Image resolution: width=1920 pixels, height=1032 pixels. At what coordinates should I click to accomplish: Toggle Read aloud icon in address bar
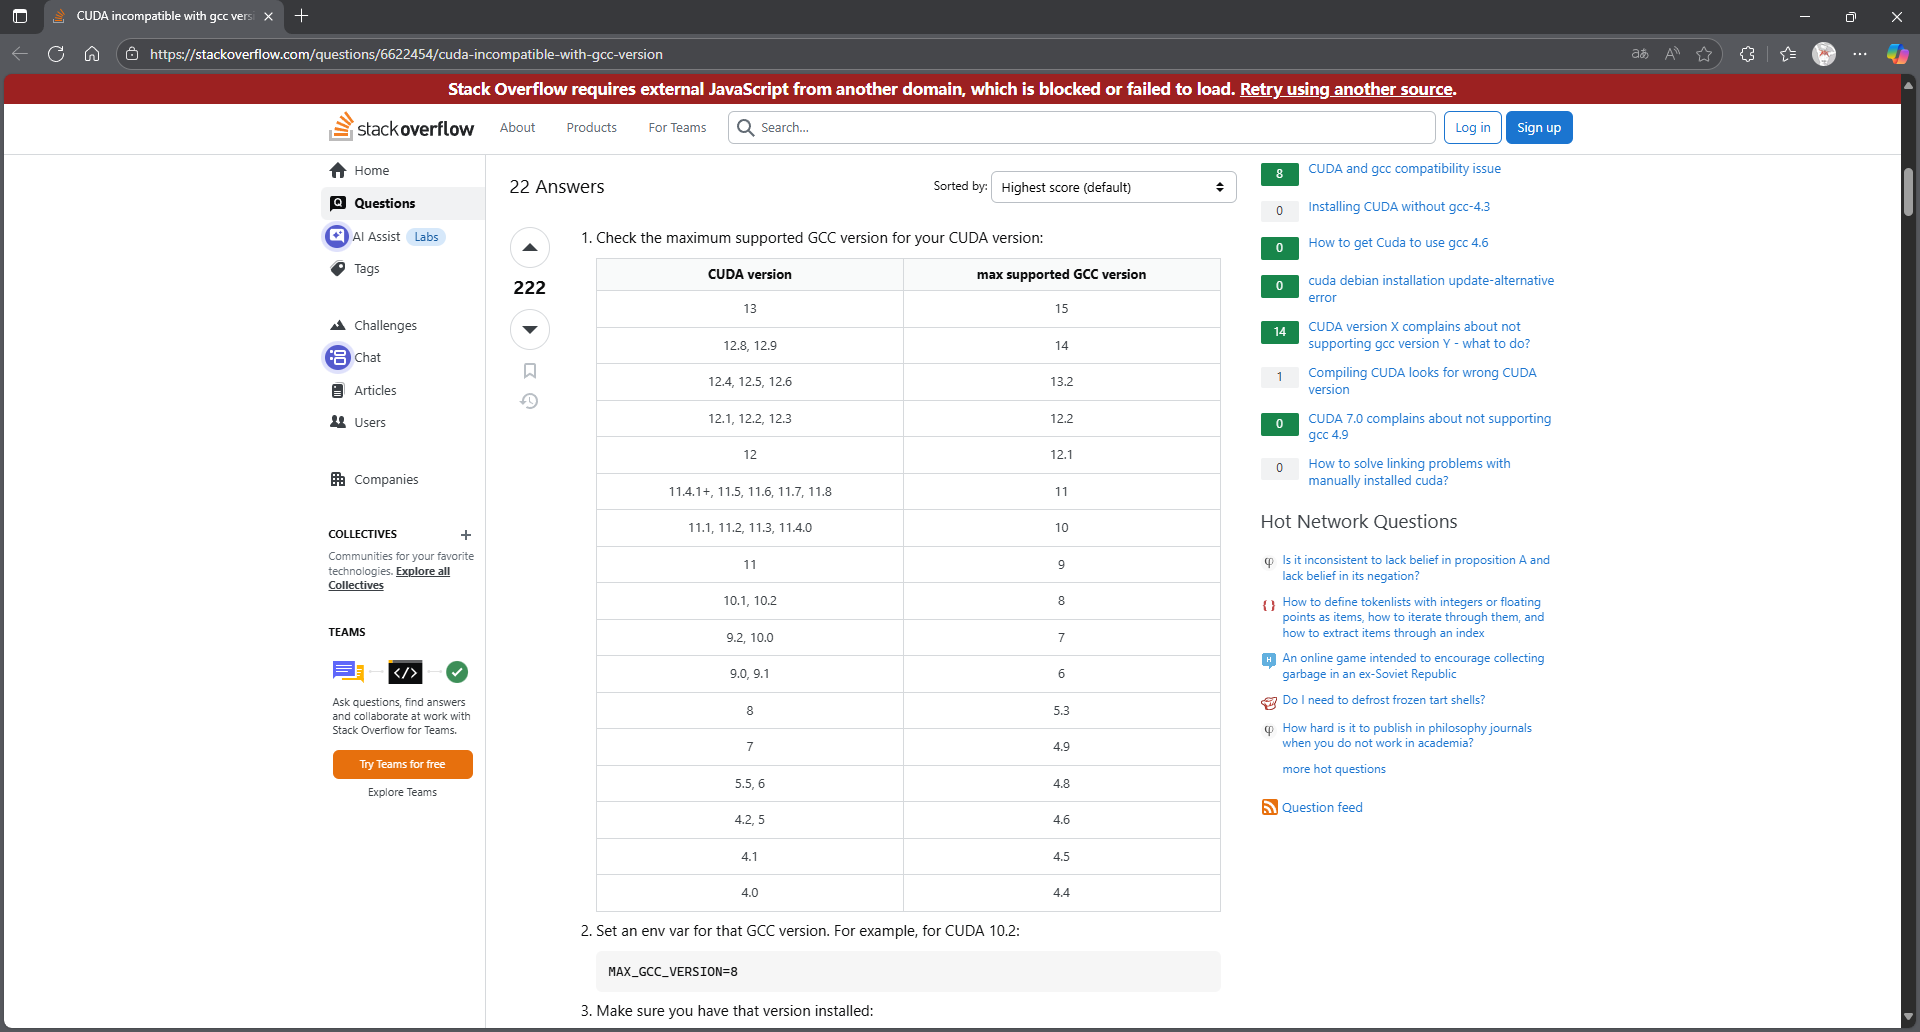click(1672, 54)
